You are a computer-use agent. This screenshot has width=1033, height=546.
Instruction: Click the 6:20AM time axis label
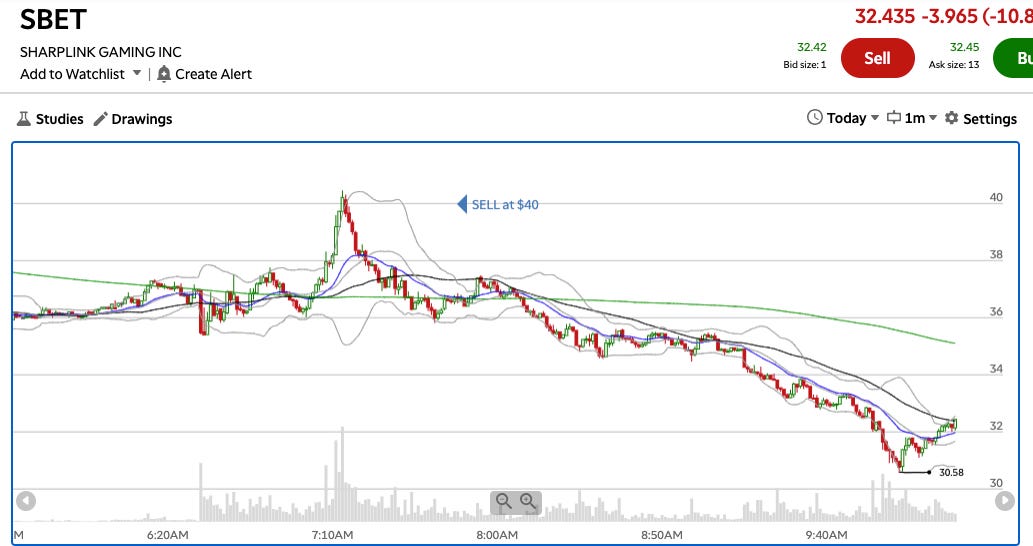pos(167,535)
